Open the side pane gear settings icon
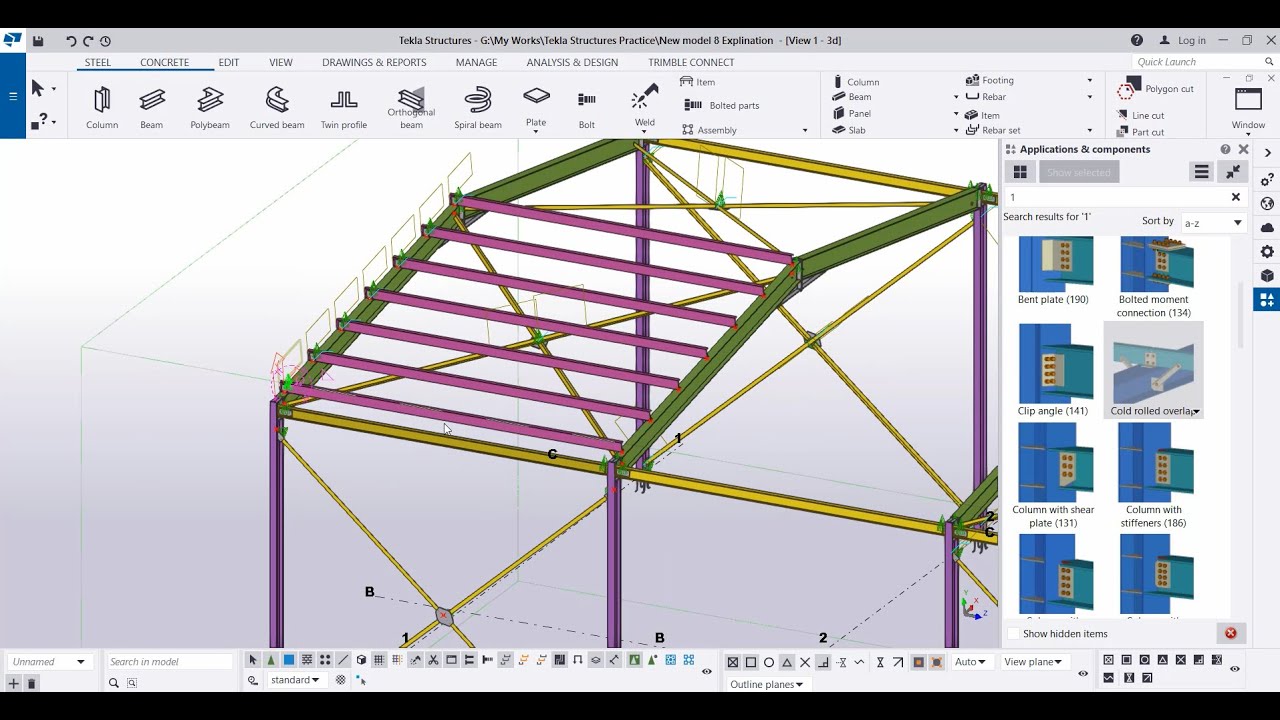Screen dimensions: 1280x720 click(x=1267, y=251)
